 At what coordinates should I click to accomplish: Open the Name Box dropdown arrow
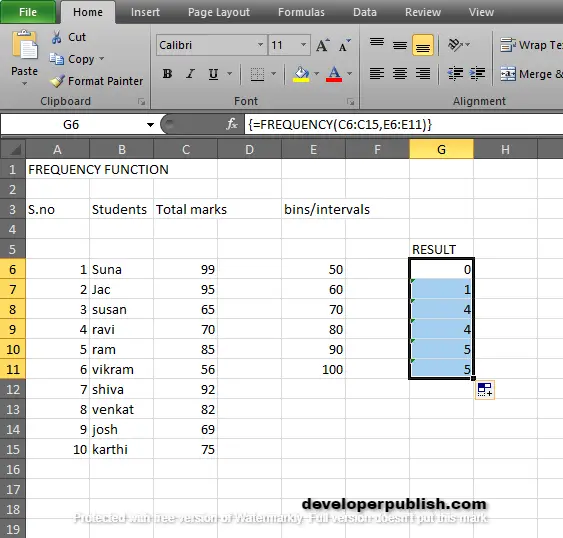[150, 125]
